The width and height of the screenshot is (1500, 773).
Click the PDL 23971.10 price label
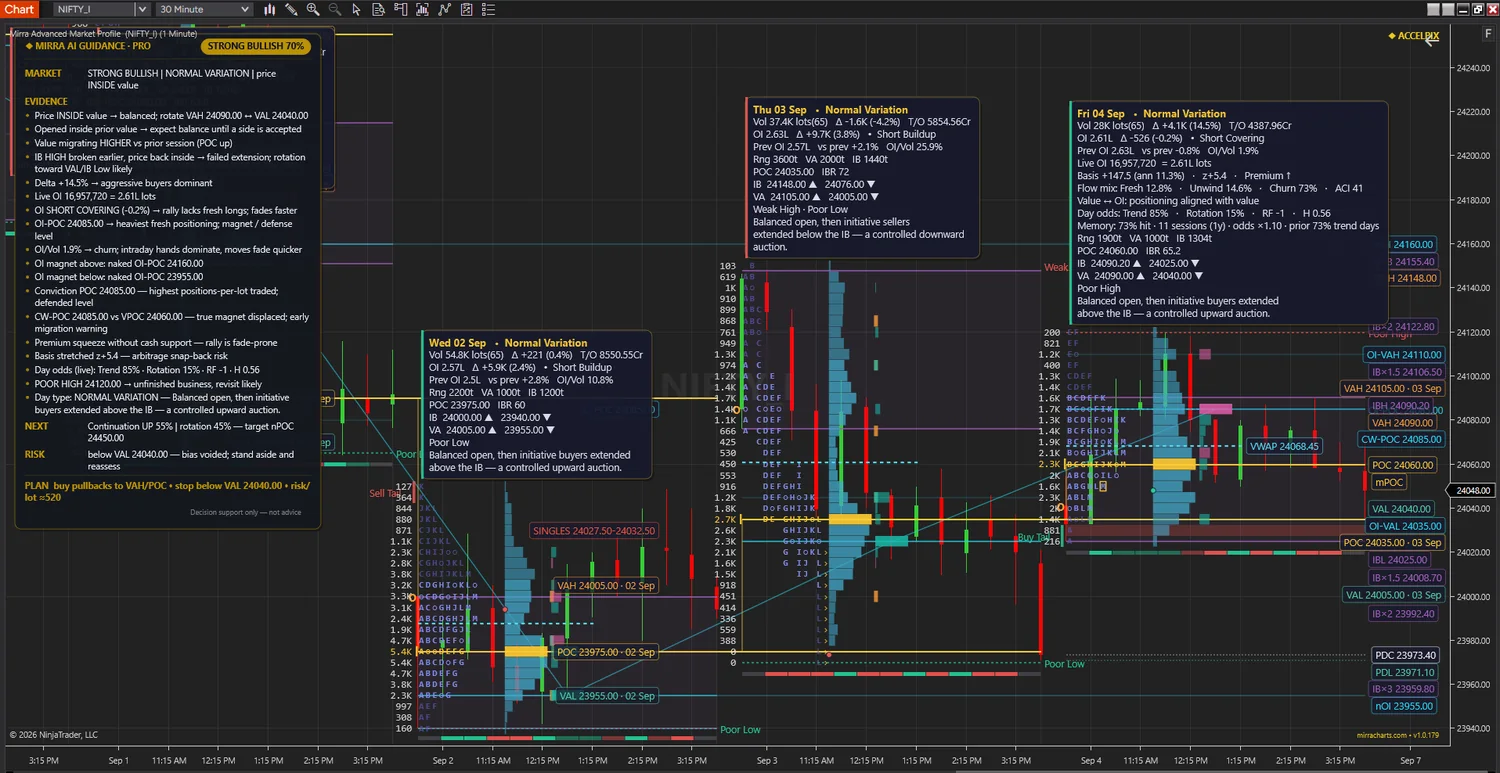1405,673
